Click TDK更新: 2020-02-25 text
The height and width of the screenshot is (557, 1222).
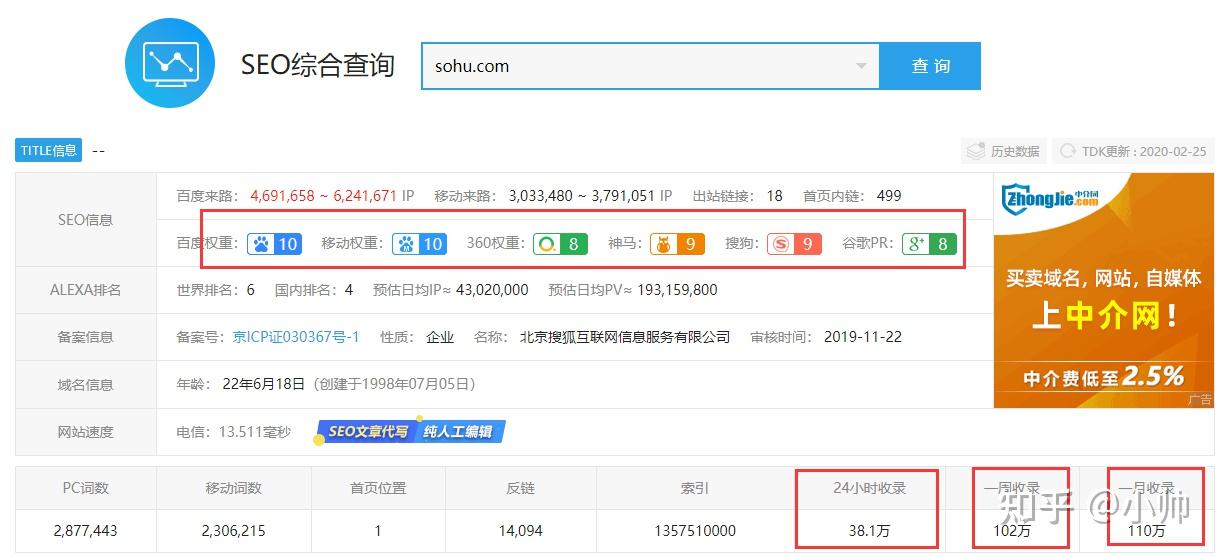(1143, 151)
